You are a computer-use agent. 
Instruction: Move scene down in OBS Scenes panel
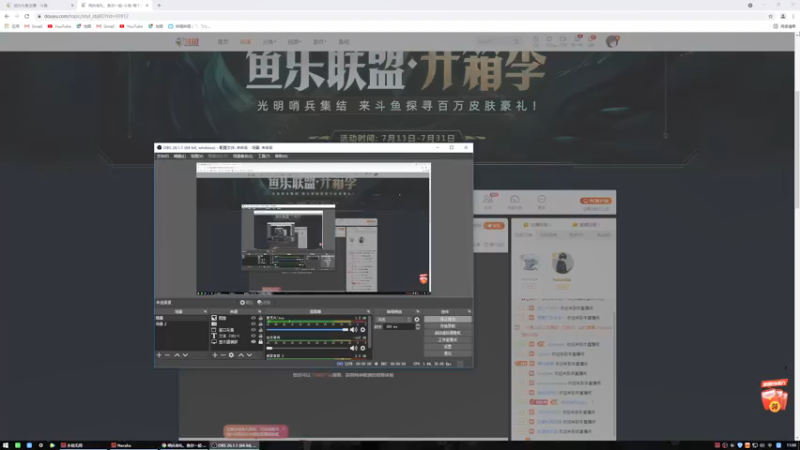click(x=185, y=355)
